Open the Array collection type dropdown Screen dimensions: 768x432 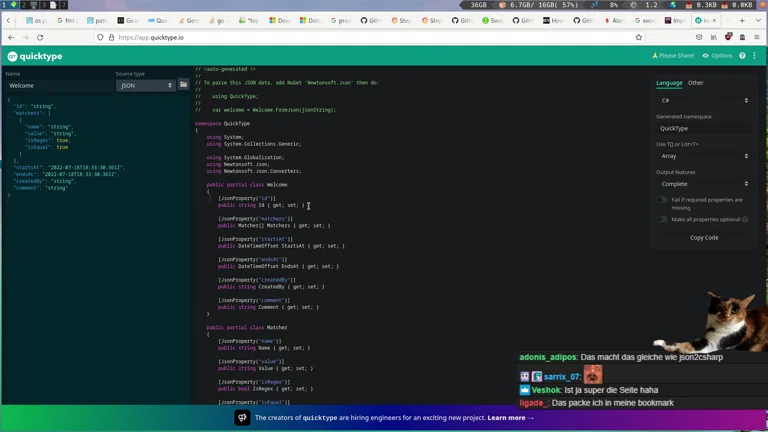click(704, 156)
